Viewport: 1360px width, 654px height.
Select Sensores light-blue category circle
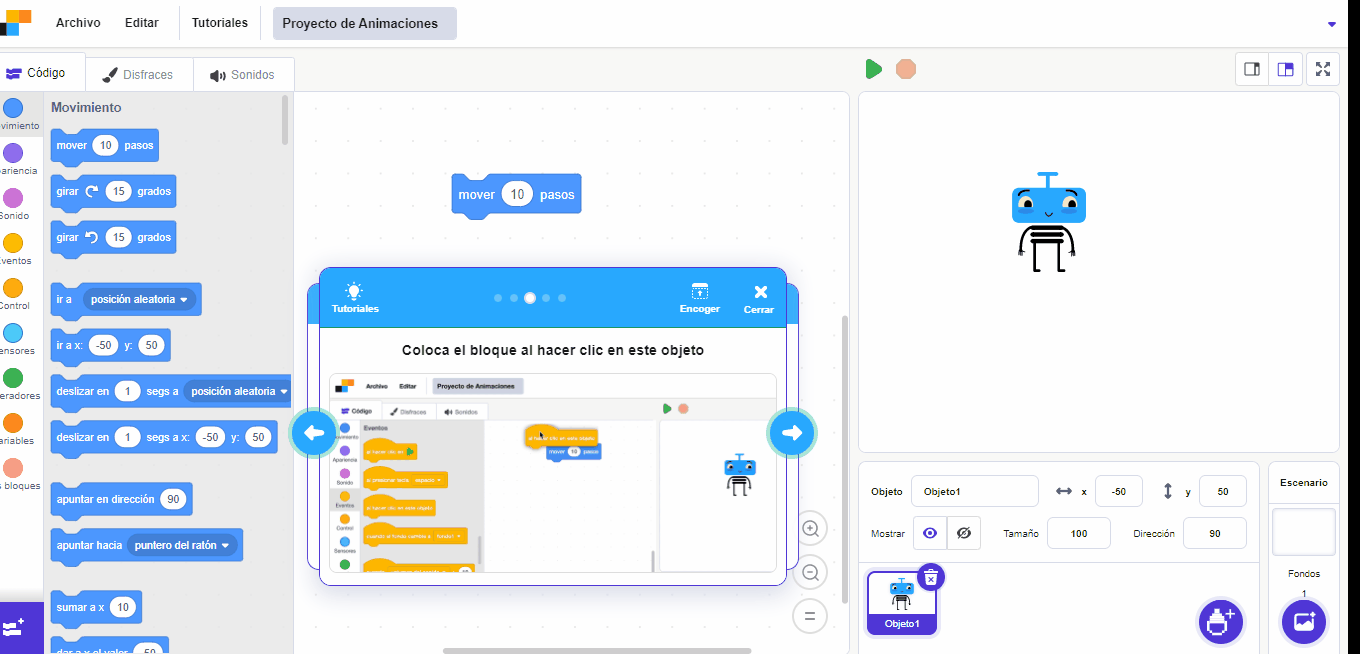coord(13,332)
